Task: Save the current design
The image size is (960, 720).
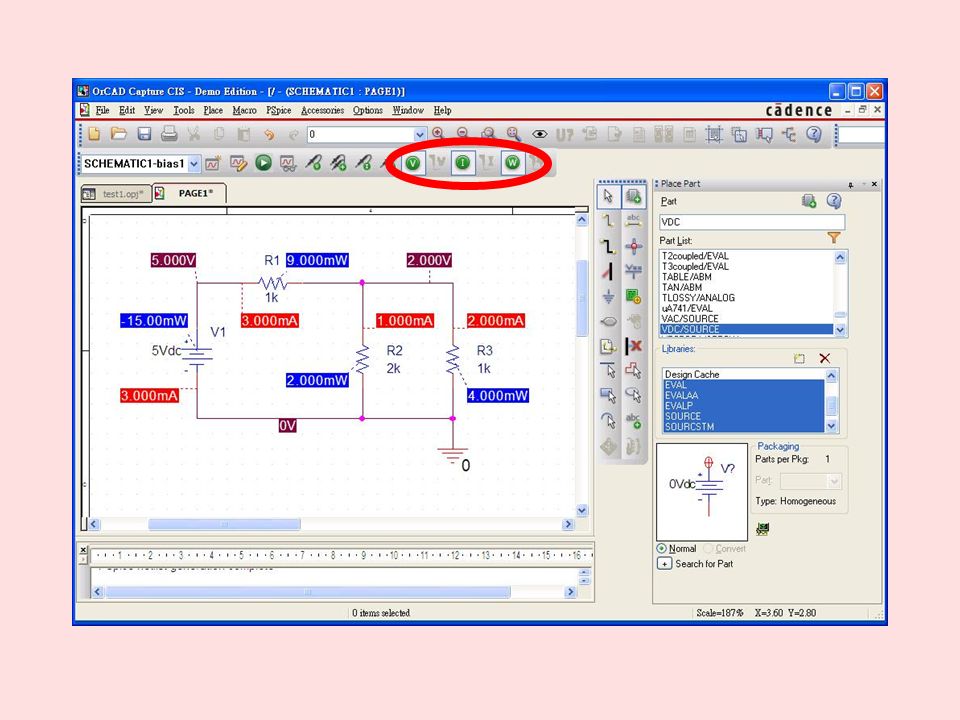Action: point(144,133)
